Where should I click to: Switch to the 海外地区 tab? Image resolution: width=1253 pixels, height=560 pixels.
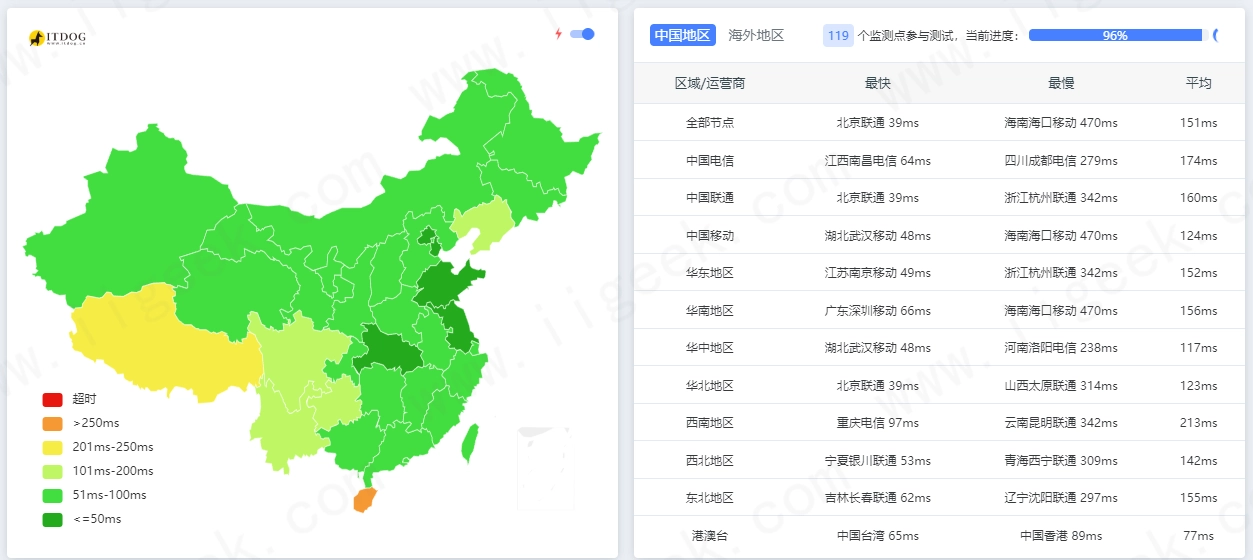click(x=756, y=35)
